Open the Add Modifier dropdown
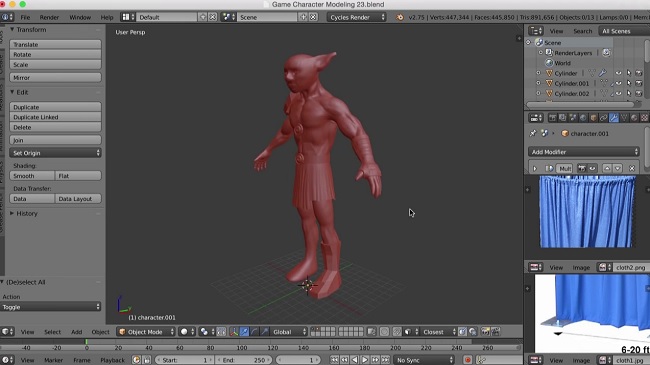This screenshot has width=650, height=365. click(584, 152)
